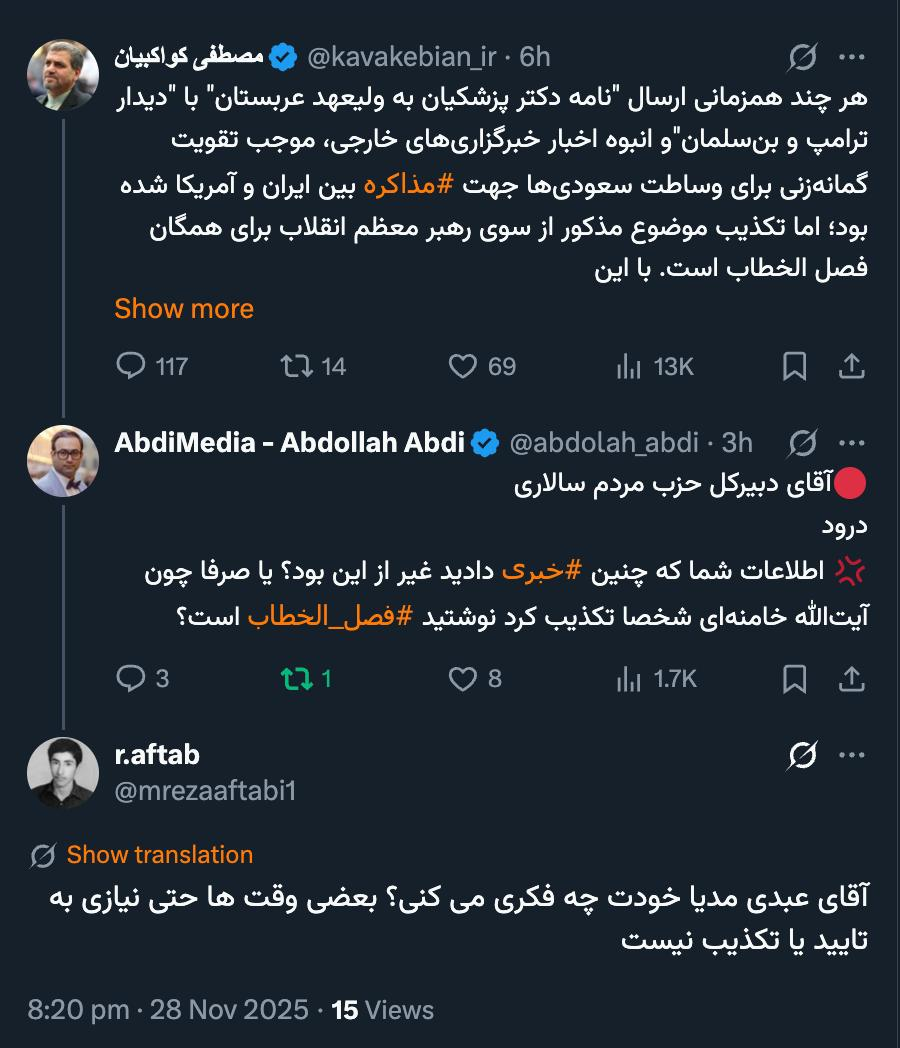Viewport: 900px width, 1048px height.
Task: Open more options for AbdiMedia's reply
Action: coord(853,443)
